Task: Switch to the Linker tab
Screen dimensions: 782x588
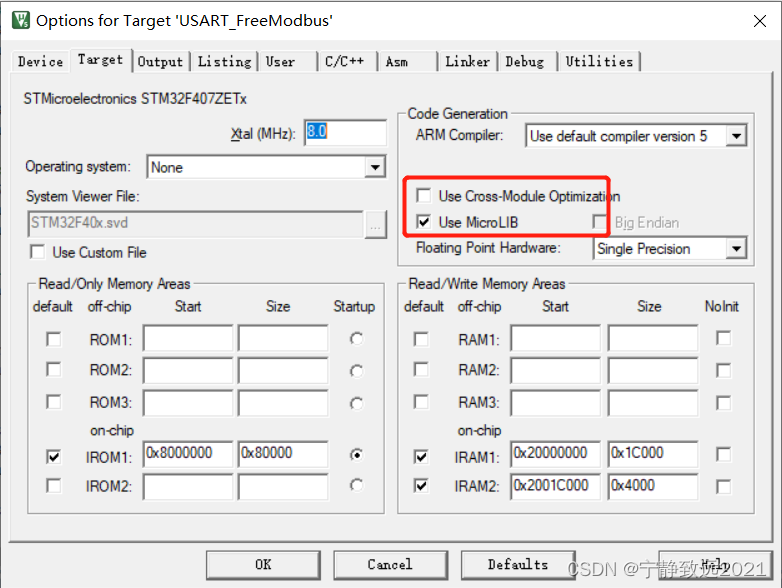Action: coord(467,62)
